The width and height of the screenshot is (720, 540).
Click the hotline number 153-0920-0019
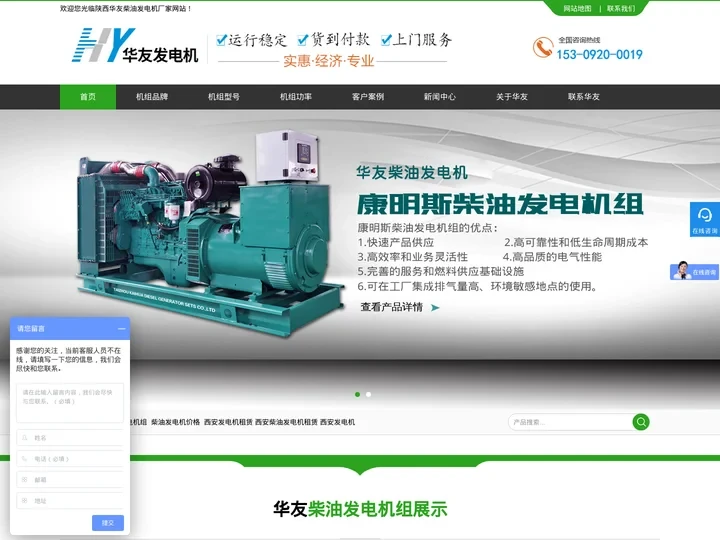tap(599, 55)
